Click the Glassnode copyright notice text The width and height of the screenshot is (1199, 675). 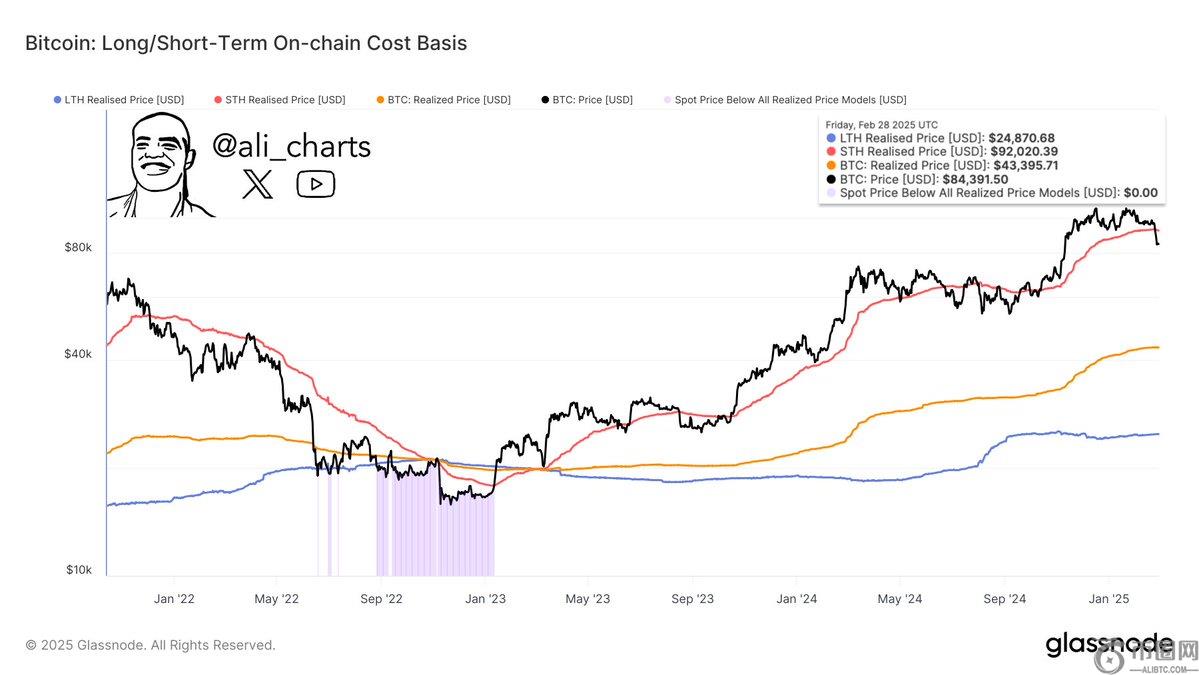click(x=150, y=645)
